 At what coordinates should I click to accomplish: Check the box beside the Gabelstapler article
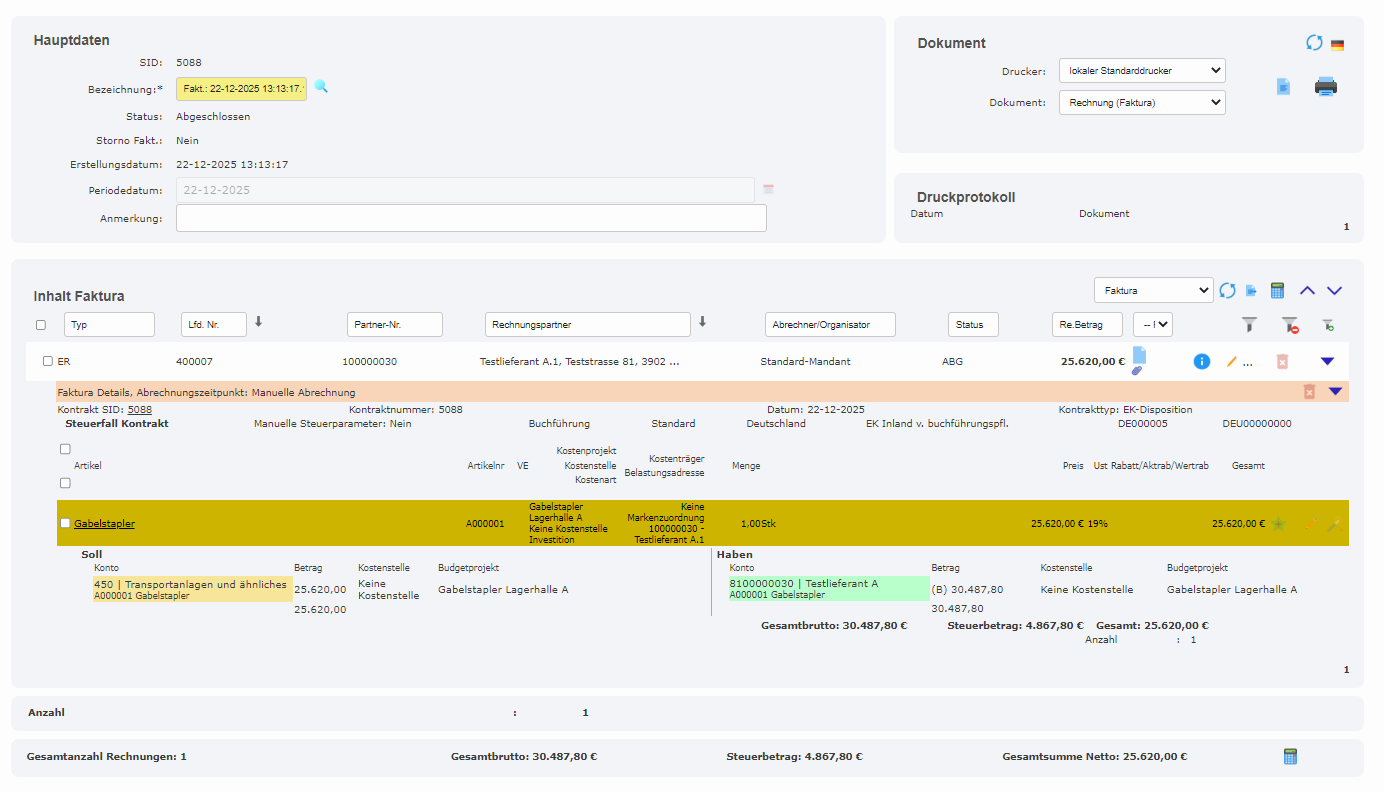65,523
